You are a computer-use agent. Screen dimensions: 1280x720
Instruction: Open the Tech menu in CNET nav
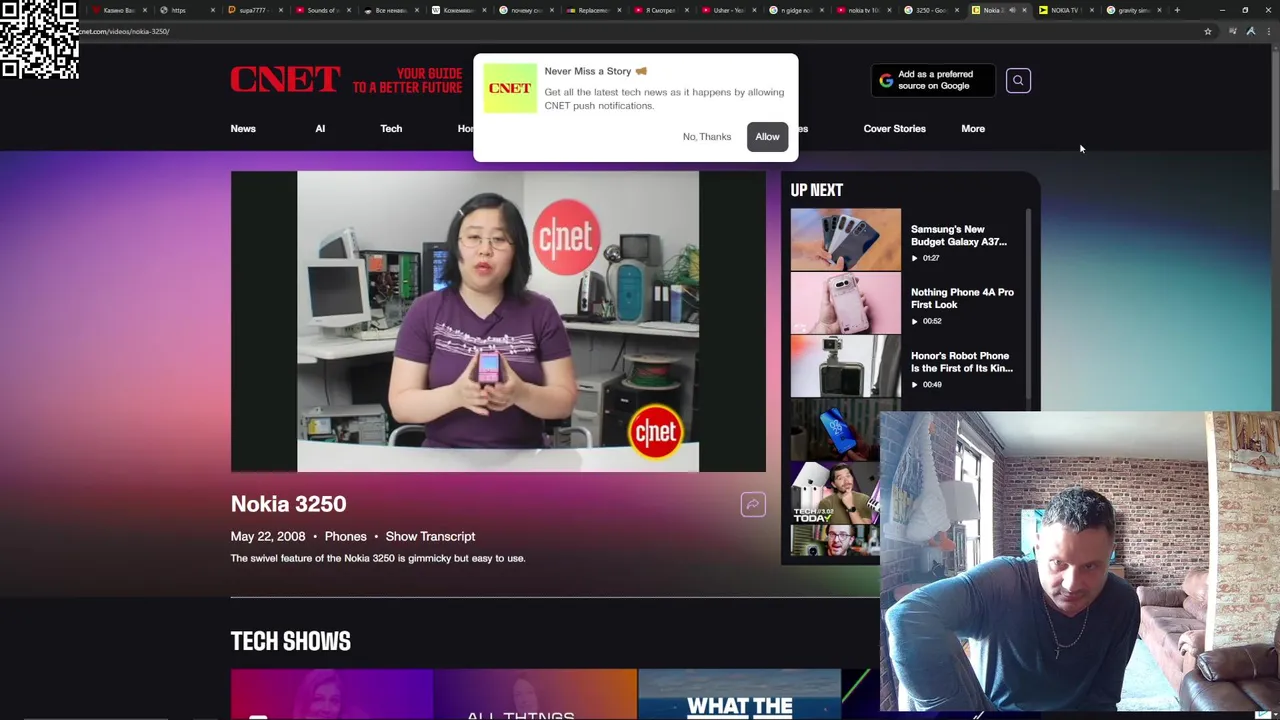pyautogui.click(x=391, y=129)
